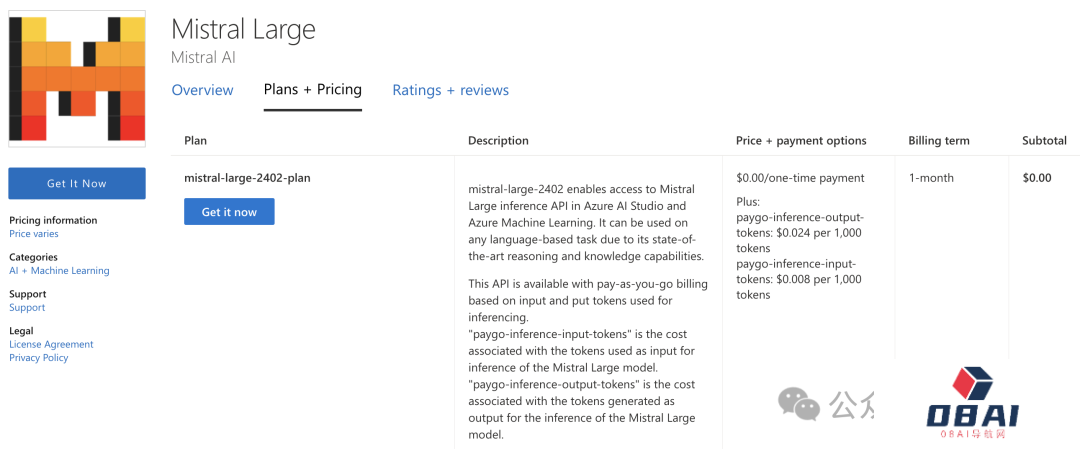Click the OBAI cube logo
Image resolution: width=1080 pixels, height=449 pixels.
[972, 385]
